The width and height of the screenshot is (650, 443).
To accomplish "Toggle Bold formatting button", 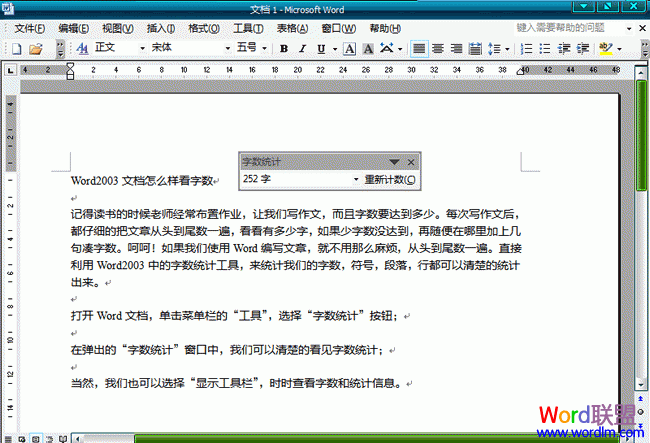I will [284, 48].
